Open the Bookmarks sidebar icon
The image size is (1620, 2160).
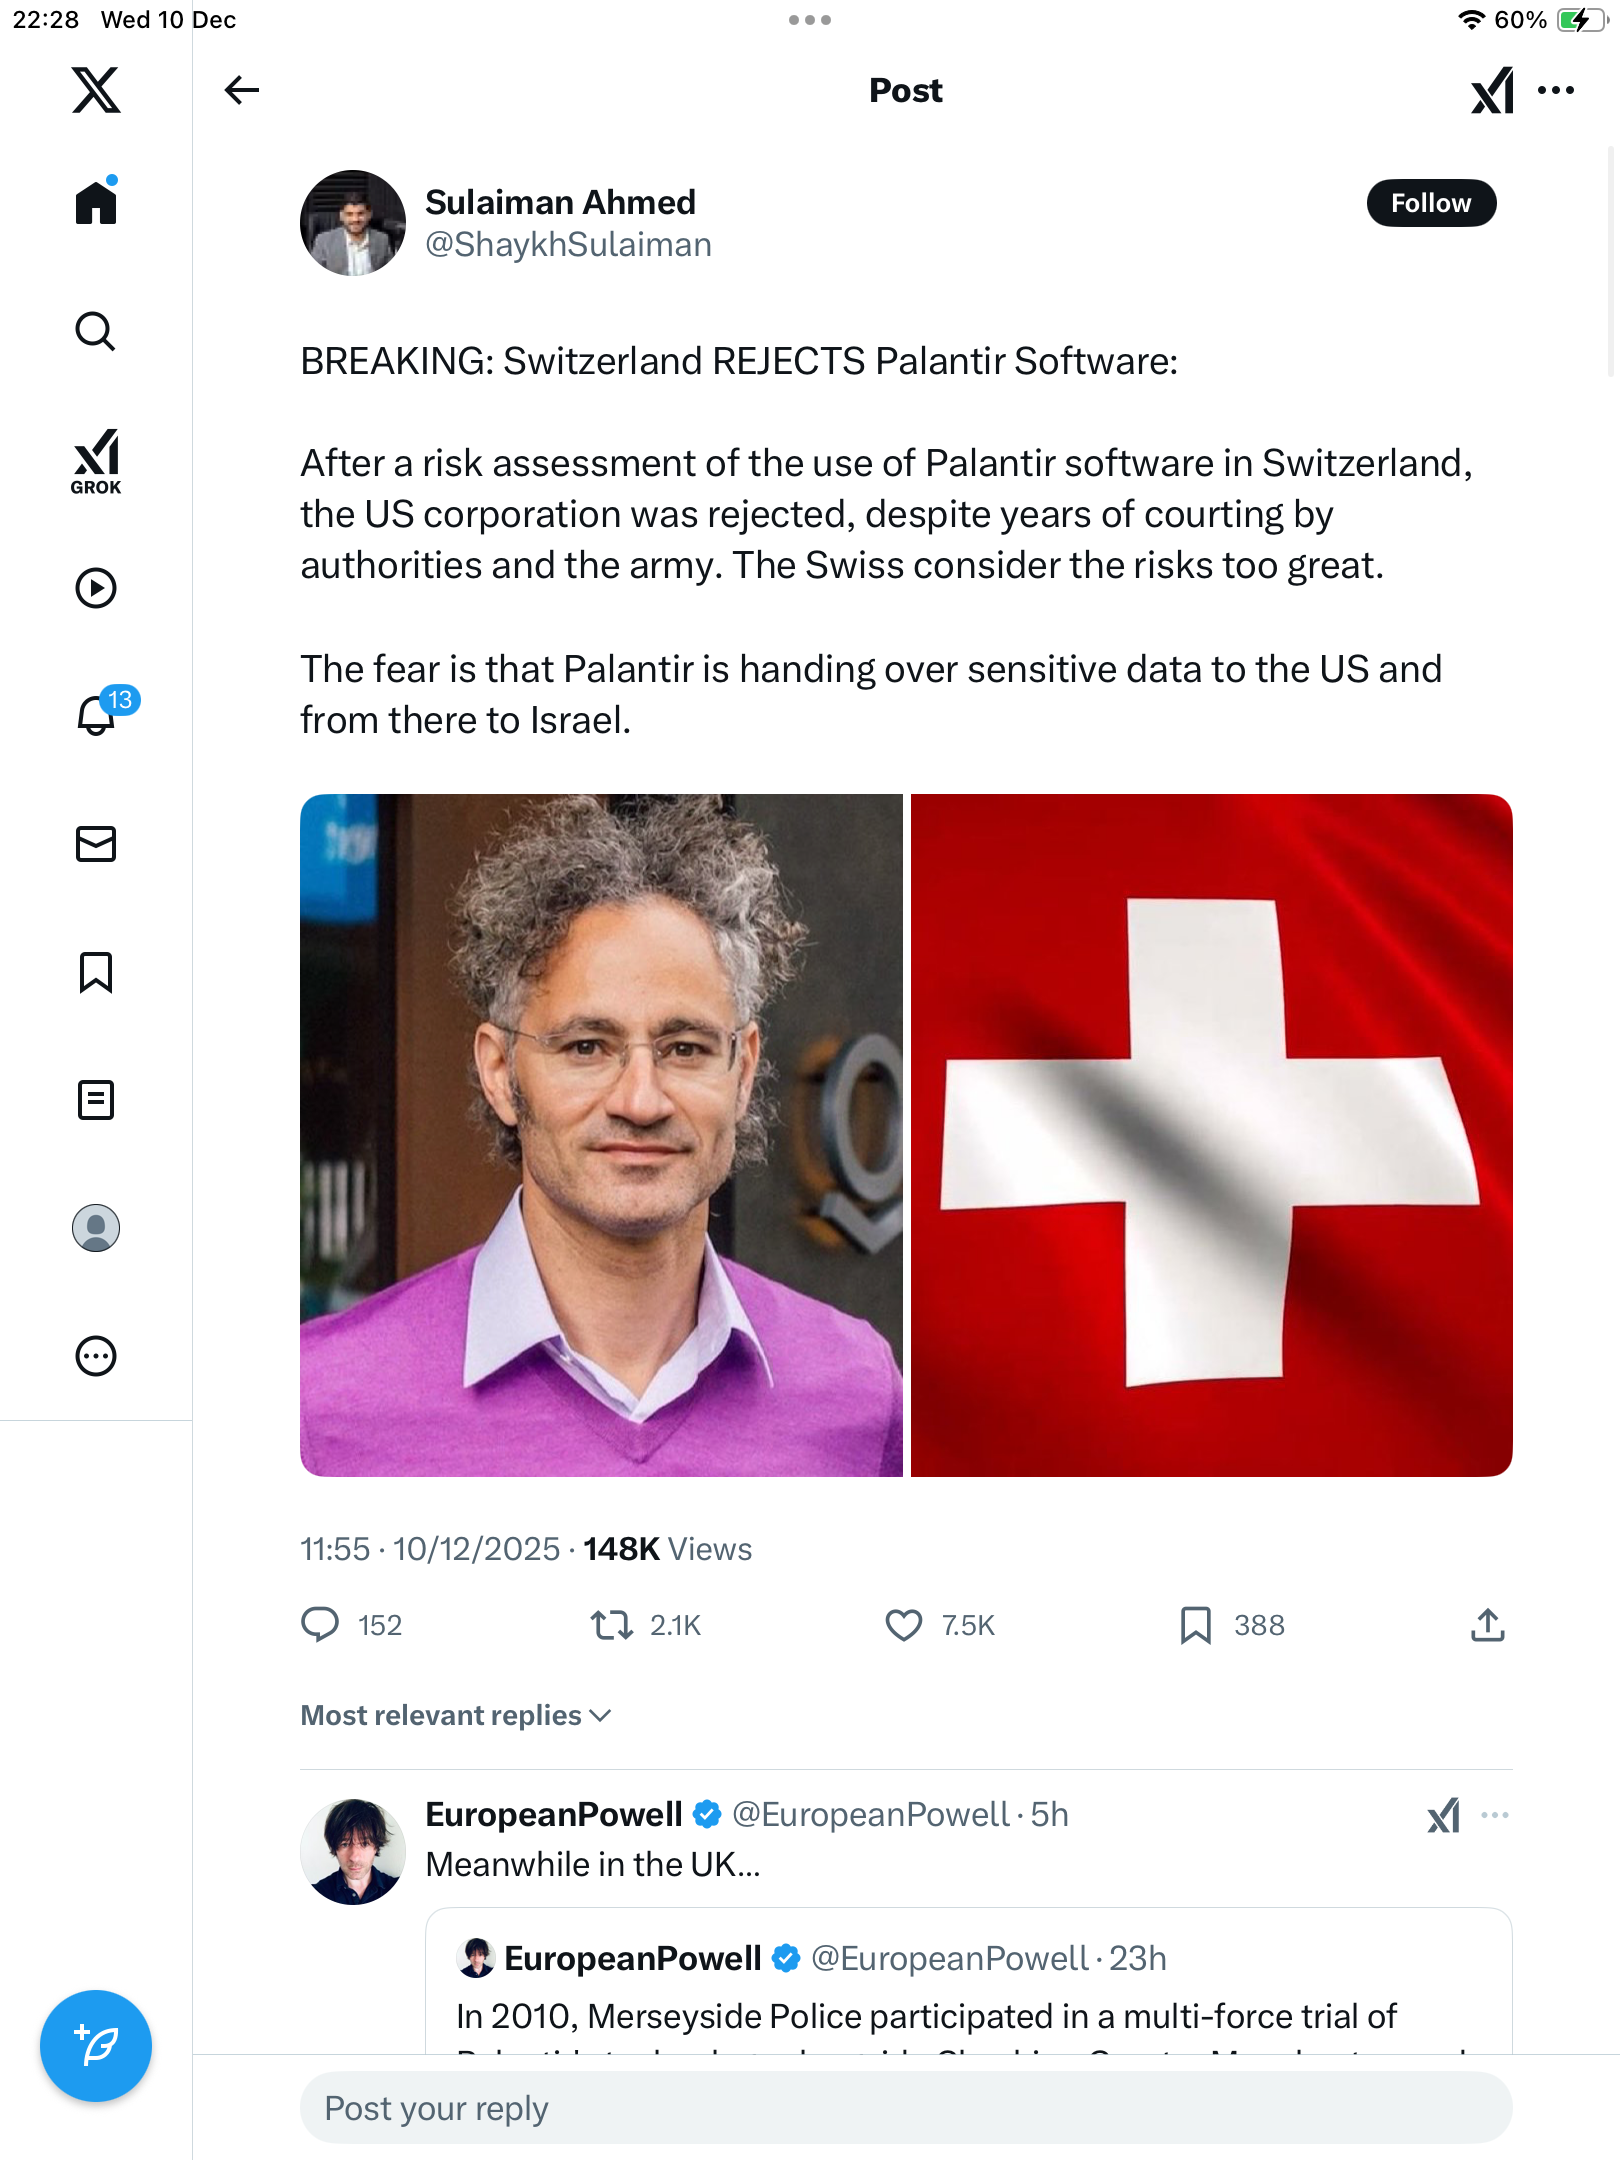pos(96,972)
